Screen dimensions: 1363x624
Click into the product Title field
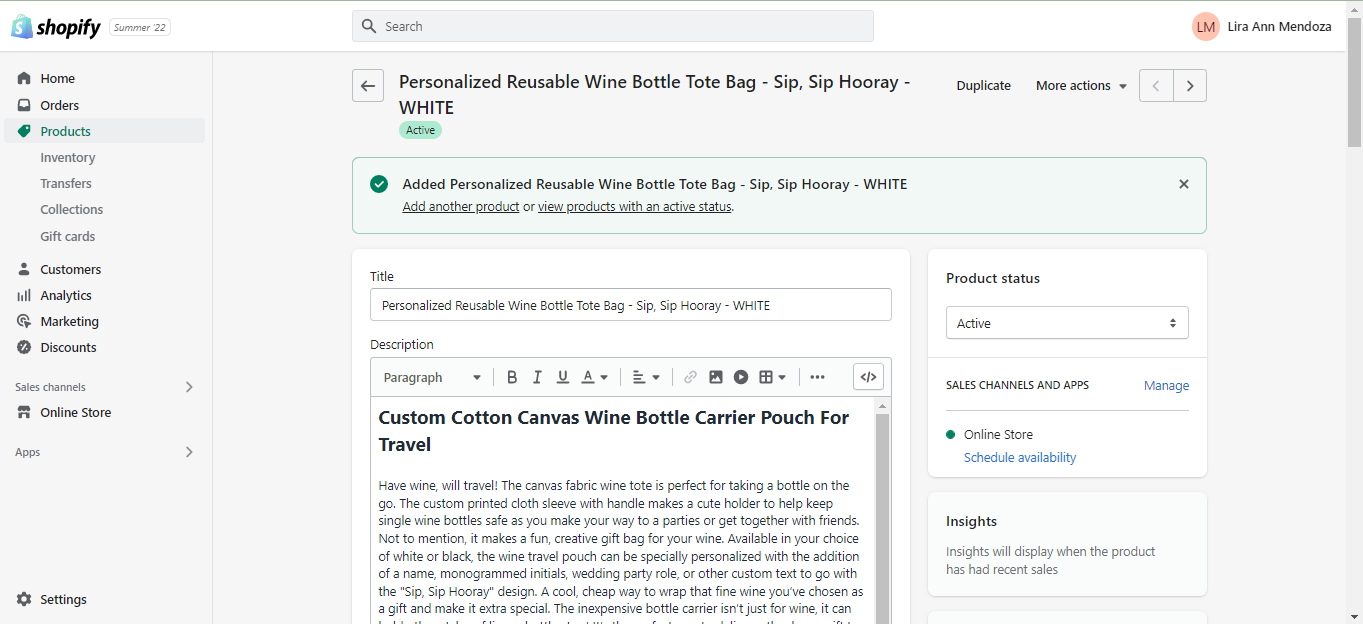point(631,305)
